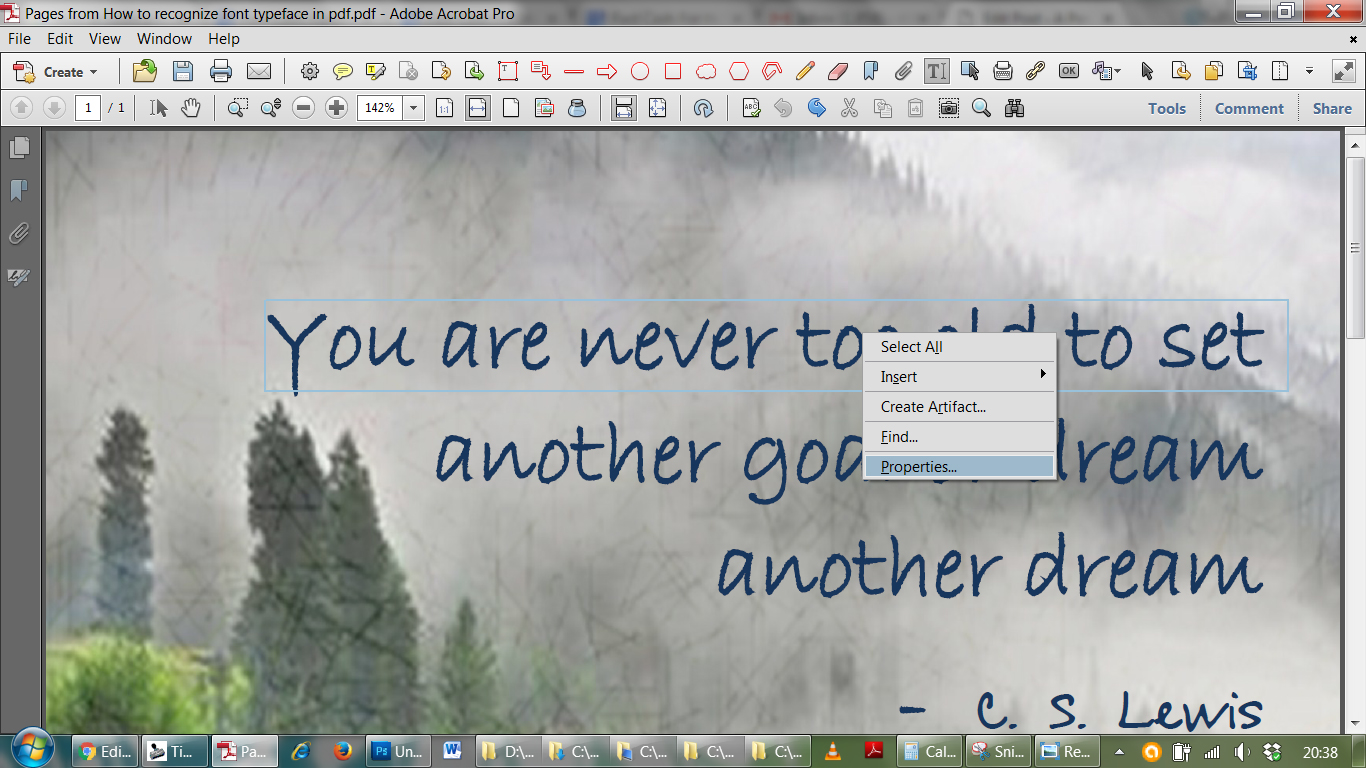
Task: Toggle scrolling mode page display
Action: pyautogui.click(x=624, y=108)
